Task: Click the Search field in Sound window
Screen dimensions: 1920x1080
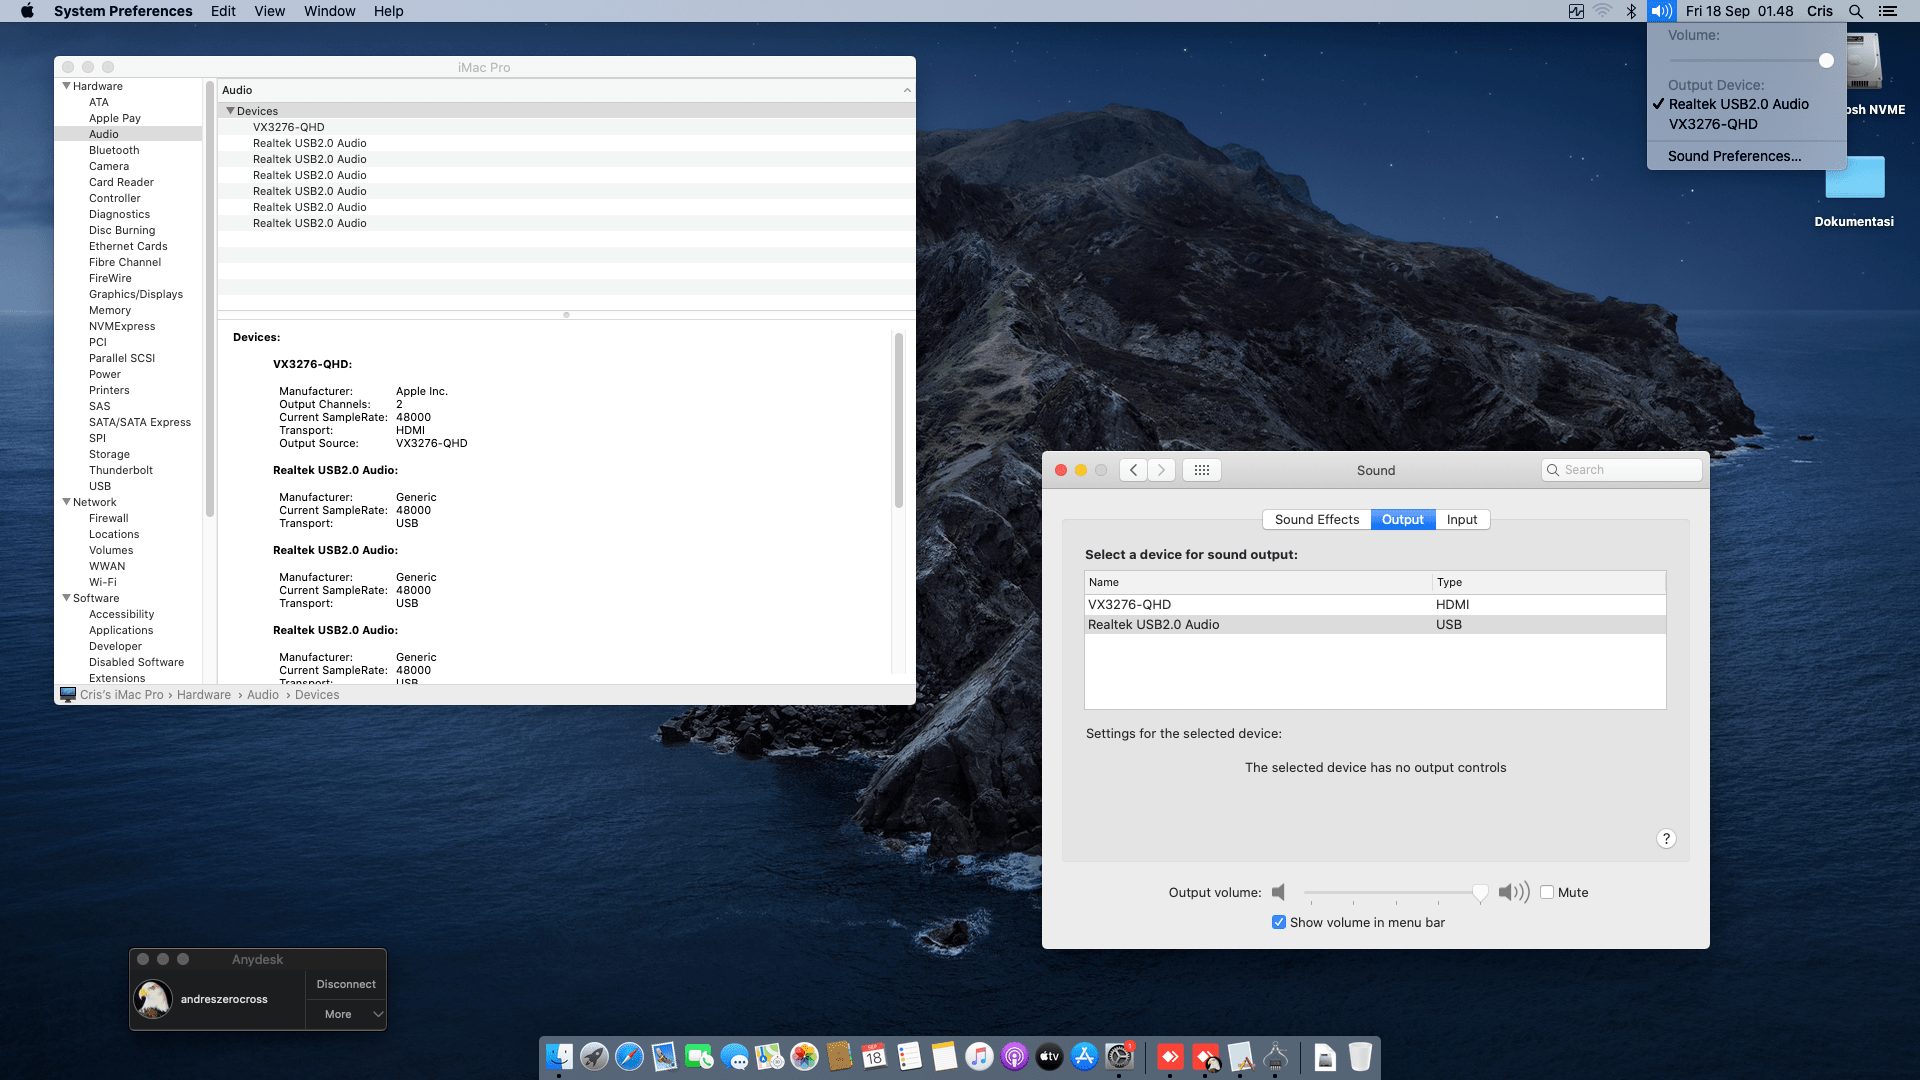Action: [1622, 470]
